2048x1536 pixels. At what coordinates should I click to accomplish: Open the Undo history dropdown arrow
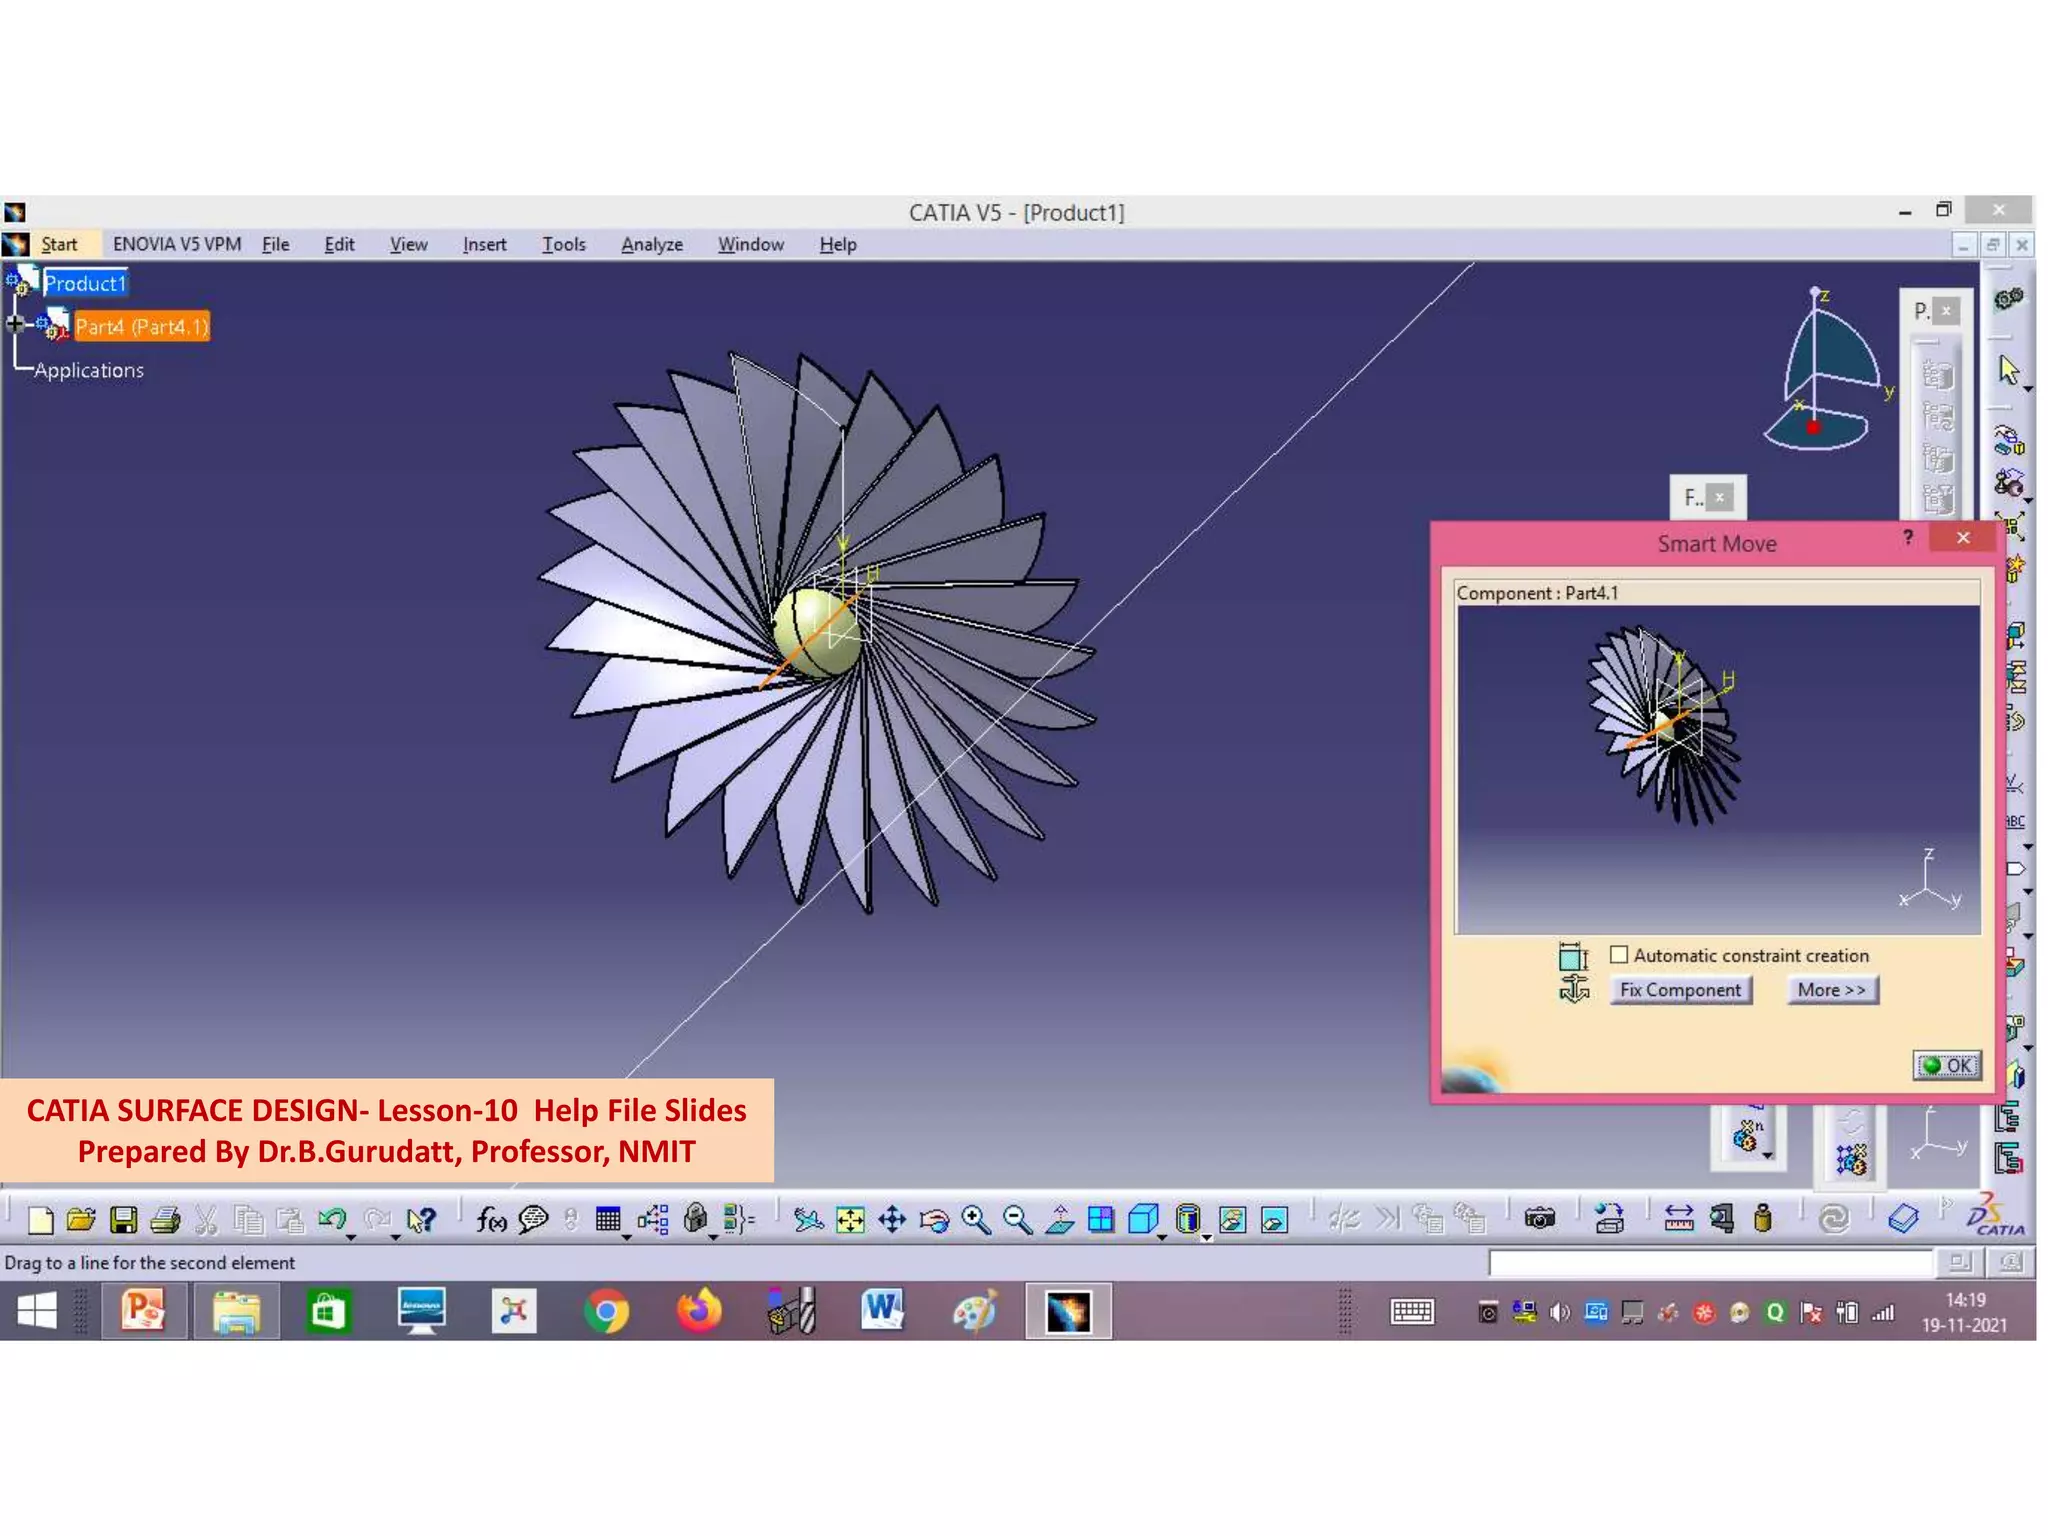[351, 1237]
